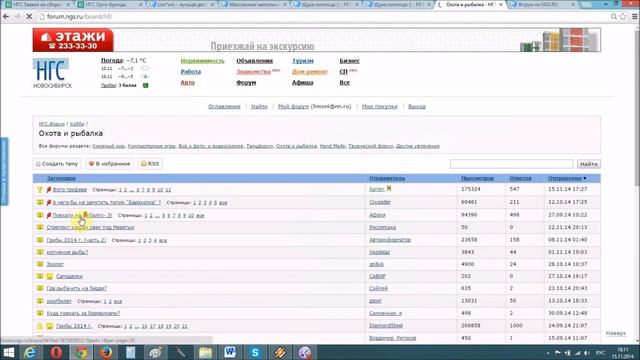Open Microsoft Word from the taskbar
The height and width of the screenshot is (360, 640).
[x=230, y=352]
